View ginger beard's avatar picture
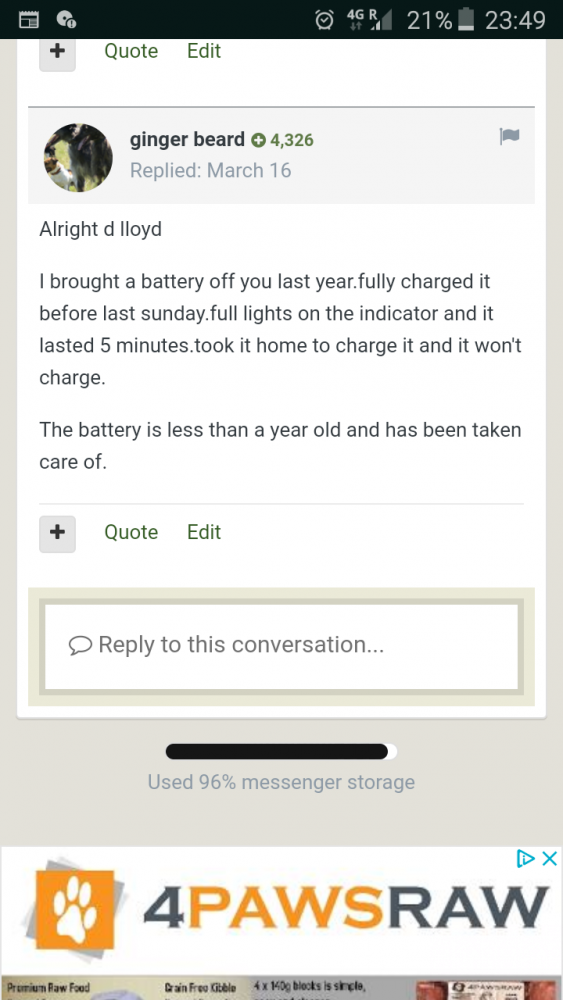Image resolution: width=563 pixels, height=1000 pixels. click(78, 158)
